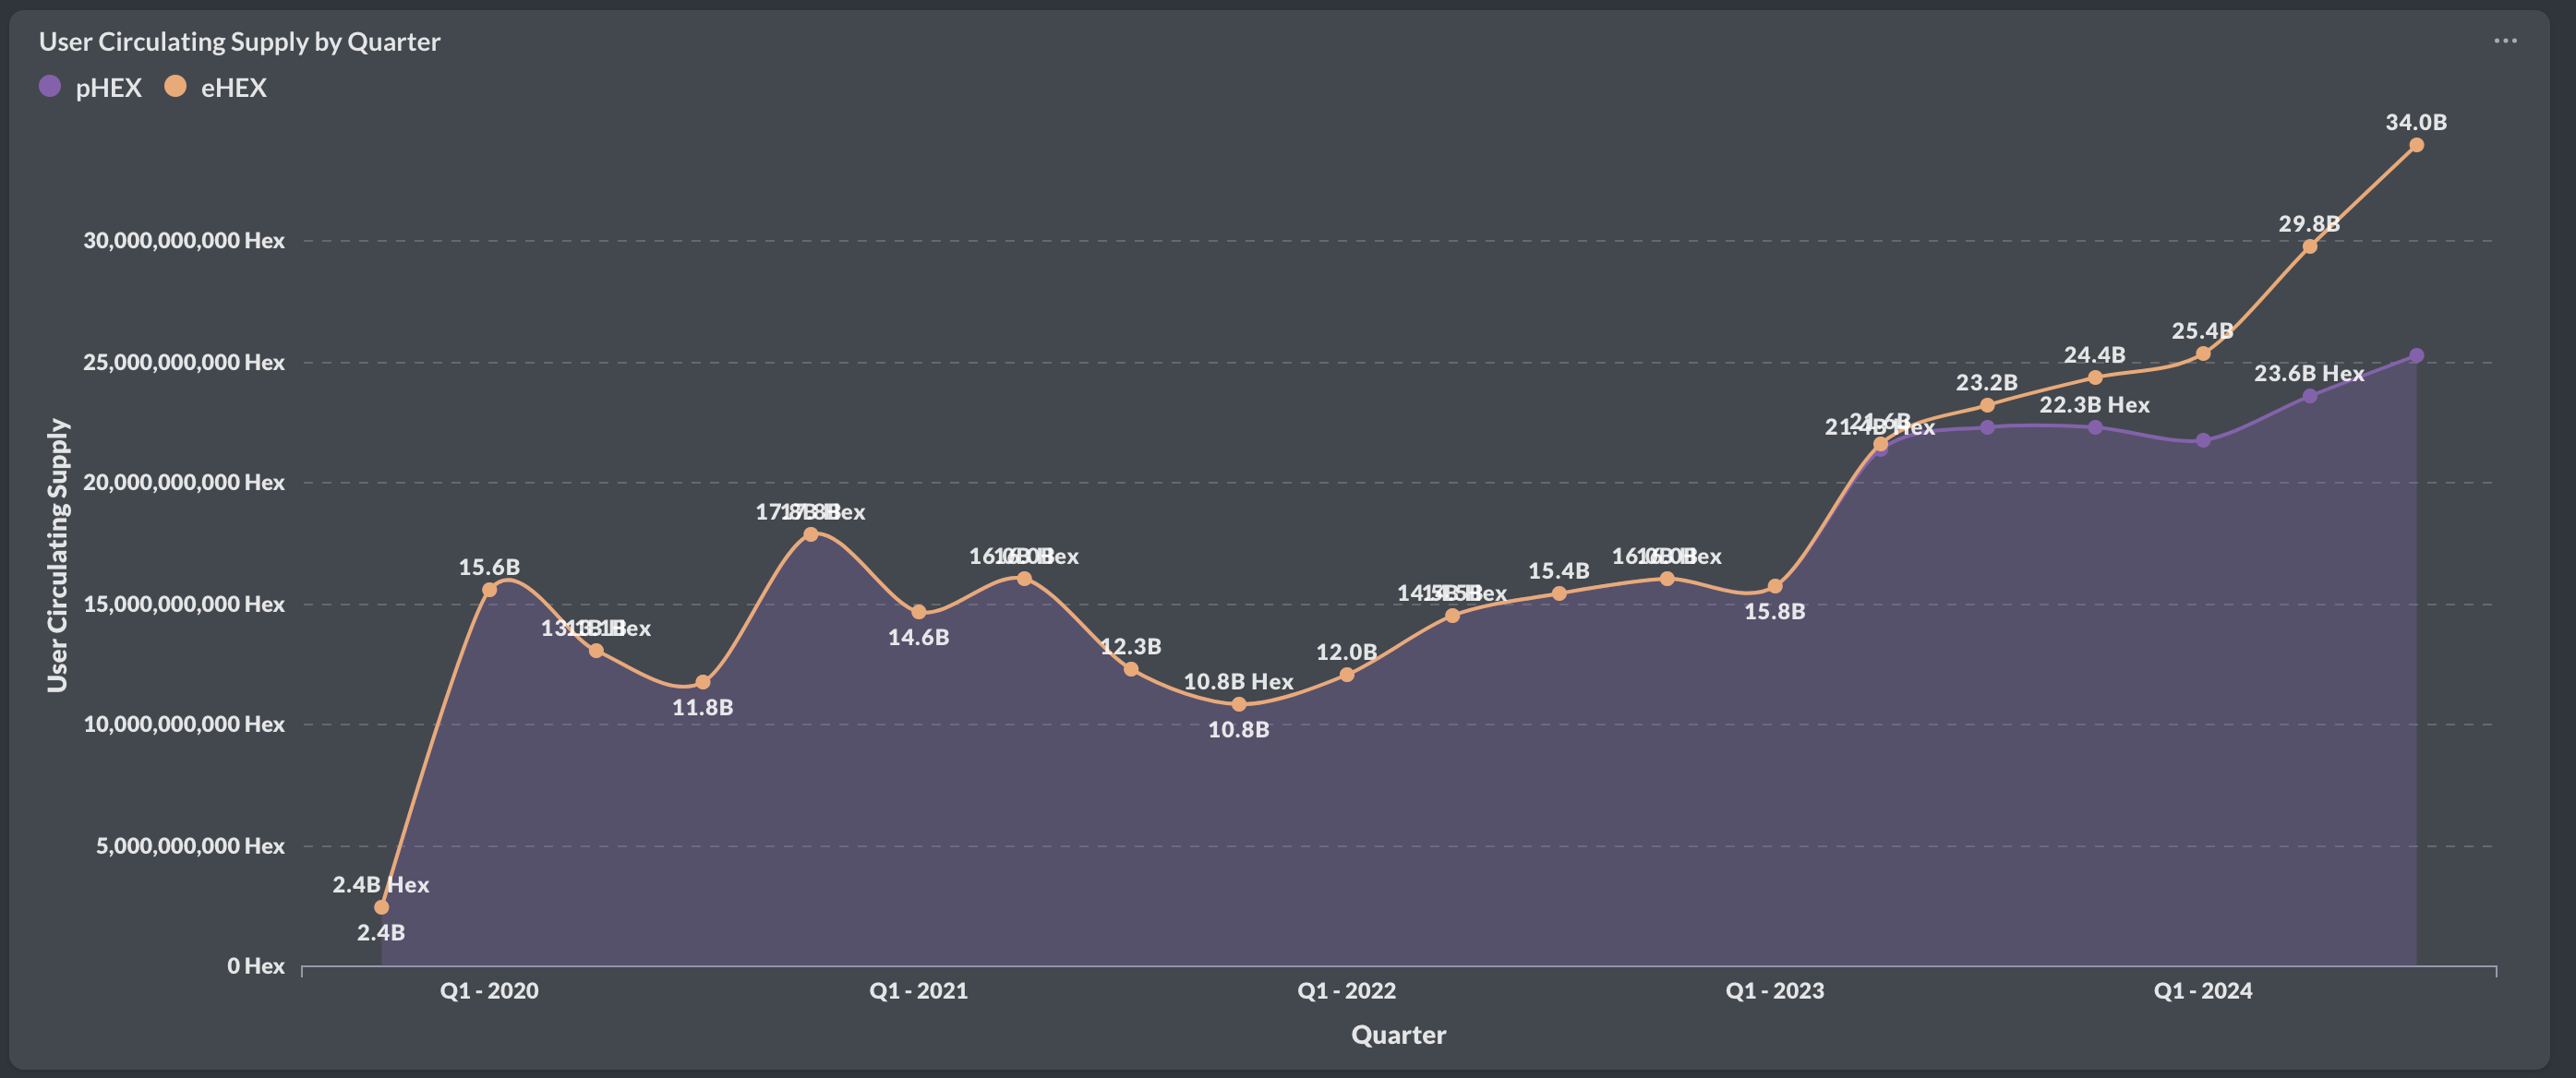Click the 29.8B eHEX data point

point(2309,246)
